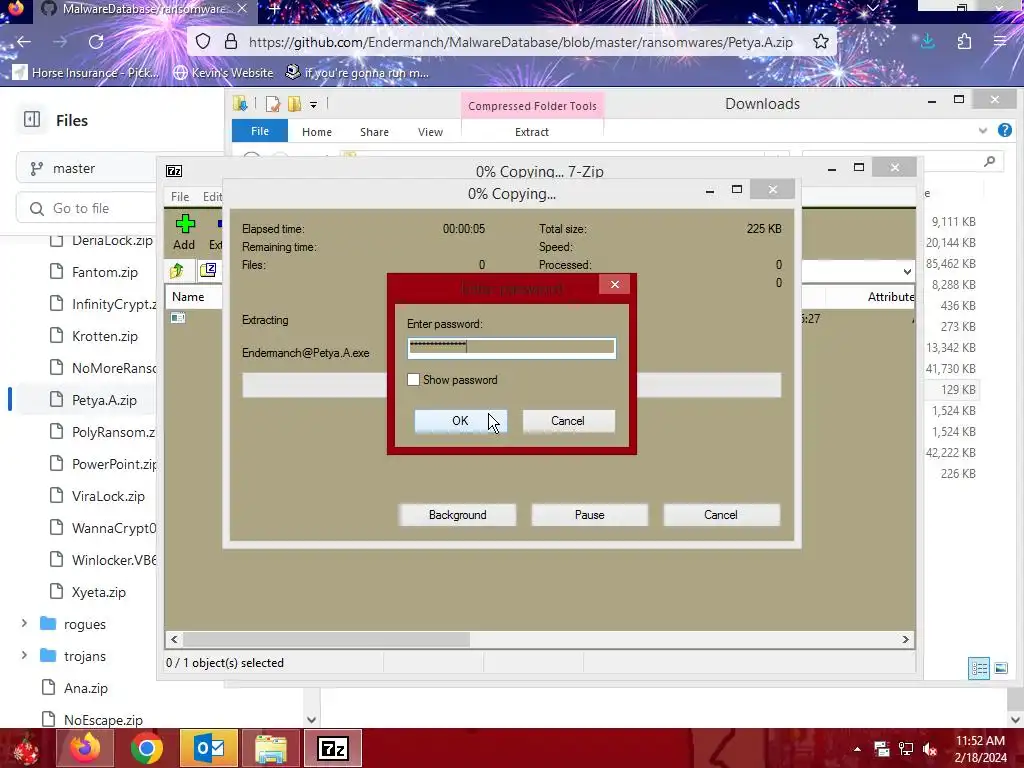Confirm password with the OK button
Image resolution: width=1024 pixels, height=768 pixels.
coord(460,421)
